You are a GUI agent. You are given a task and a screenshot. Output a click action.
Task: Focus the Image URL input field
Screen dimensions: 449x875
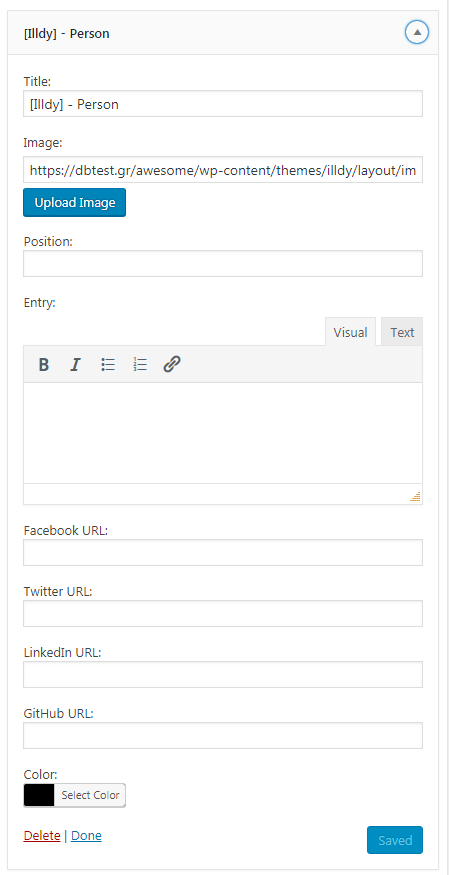tap(223, 170)
